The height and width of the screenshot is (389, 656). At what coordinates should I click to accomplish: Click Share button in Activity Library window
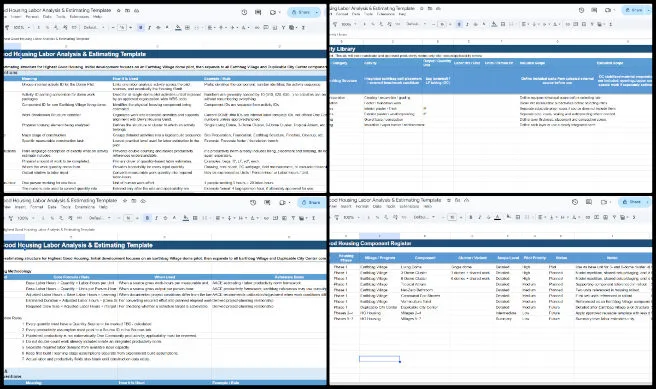coord(633,10)
